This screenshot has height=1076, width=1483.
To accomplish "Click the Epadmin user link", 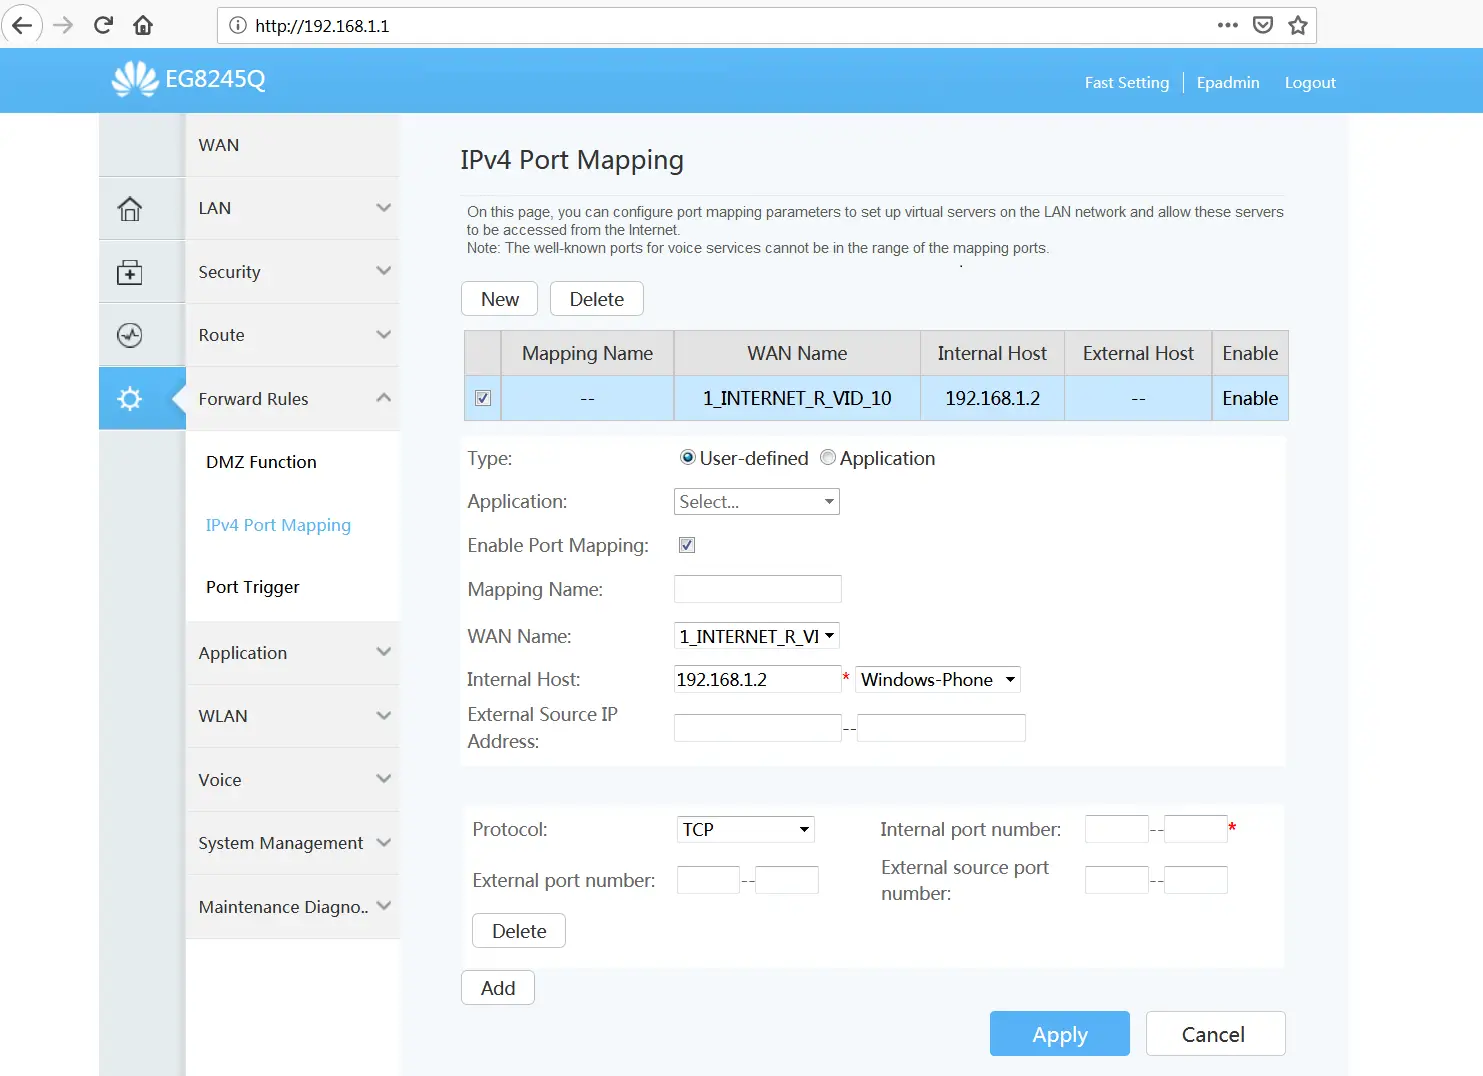I will pos(1228,83).
